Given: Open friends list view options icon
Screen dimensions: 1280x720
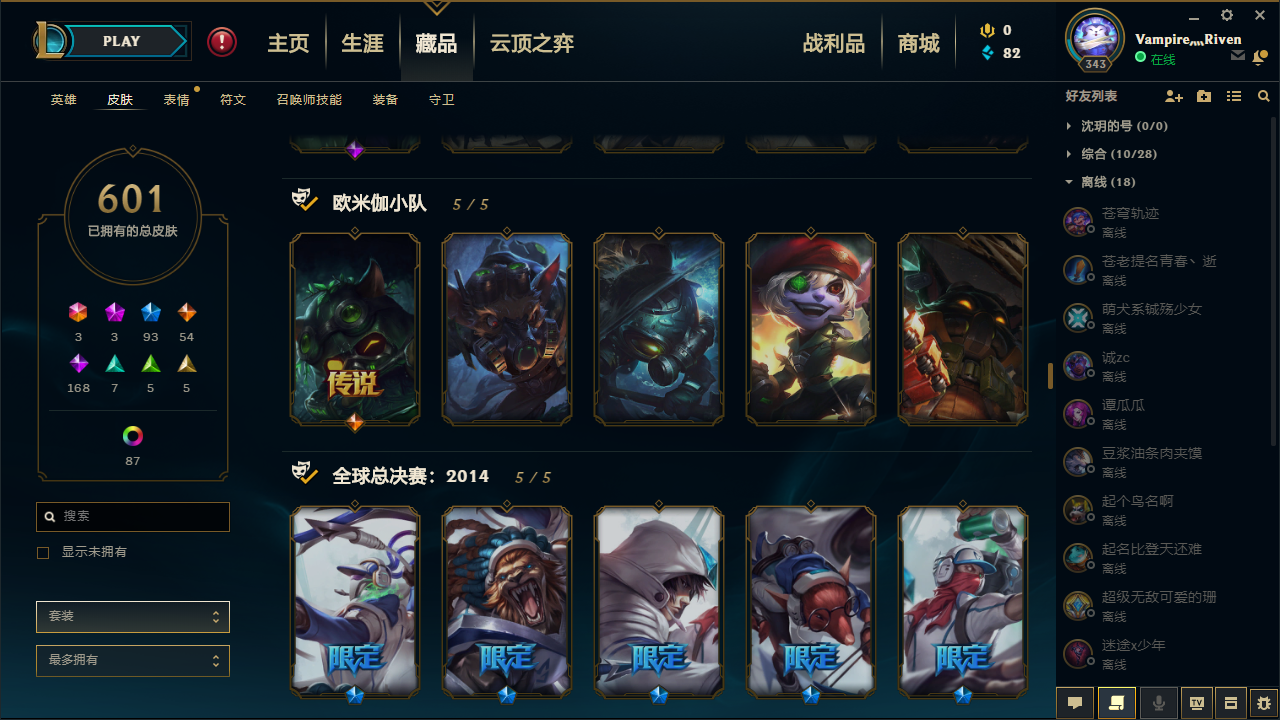Looking at the screenshot, I should 1234,96.
